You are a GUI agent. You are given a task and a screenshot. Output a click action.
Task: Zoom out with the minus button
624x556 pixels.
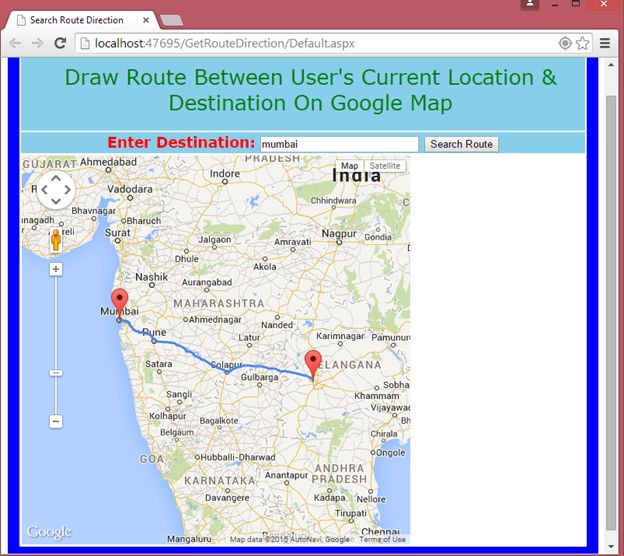pos(56,421)
